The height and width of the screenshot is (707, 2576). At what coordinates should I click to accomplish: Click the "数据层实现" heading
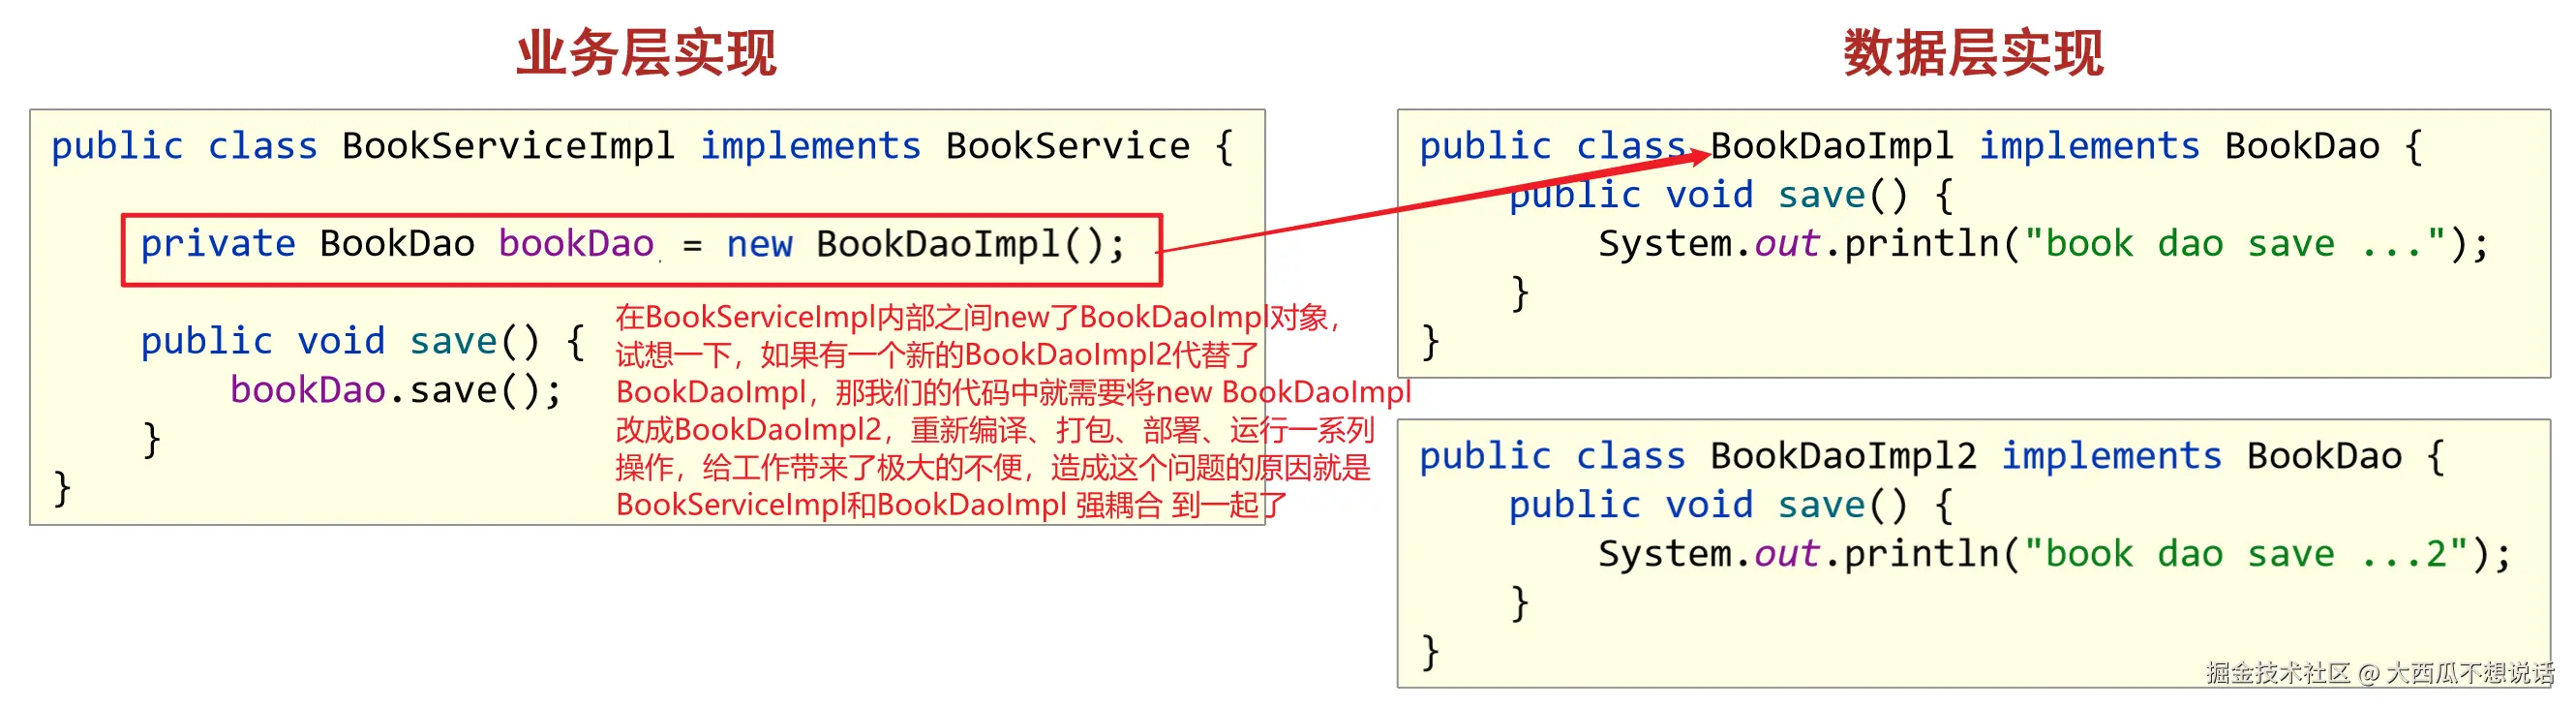(x=1973, y=53)
